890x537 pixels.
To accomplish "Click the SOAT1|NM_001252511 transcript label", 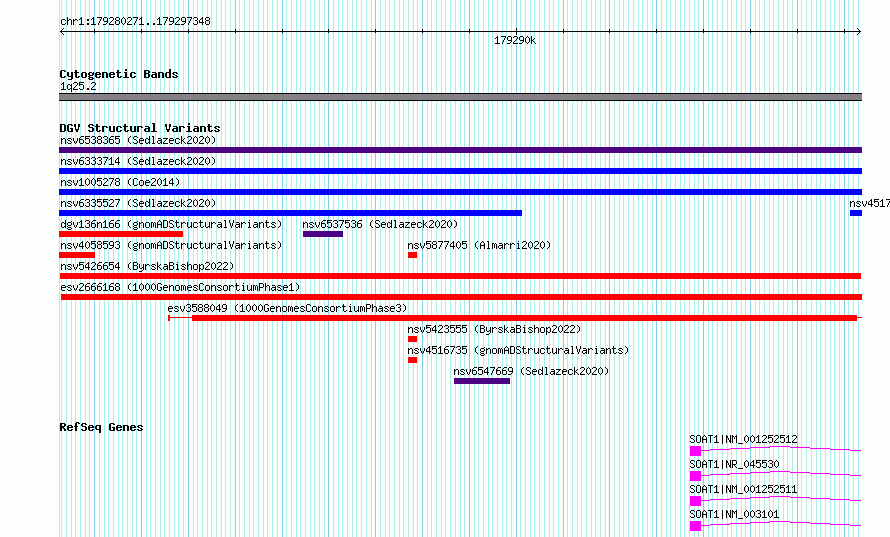I will pyautogui.click(x=743, y=489).
